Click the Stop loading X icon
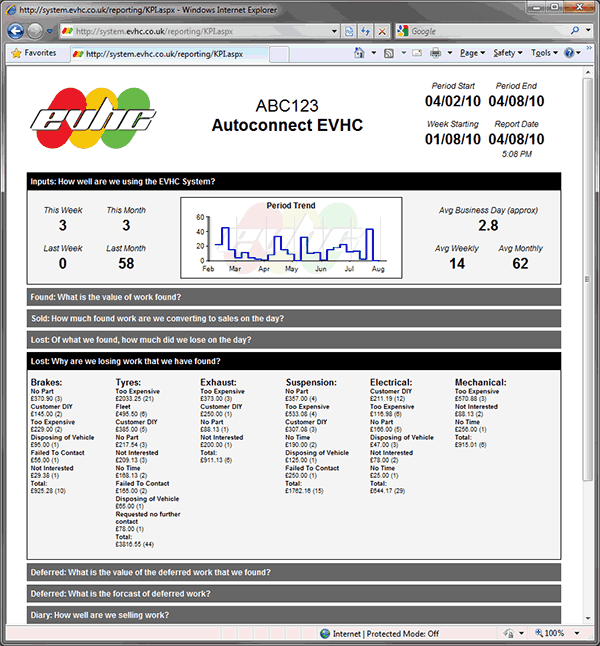600x646 pixels. 381,31
